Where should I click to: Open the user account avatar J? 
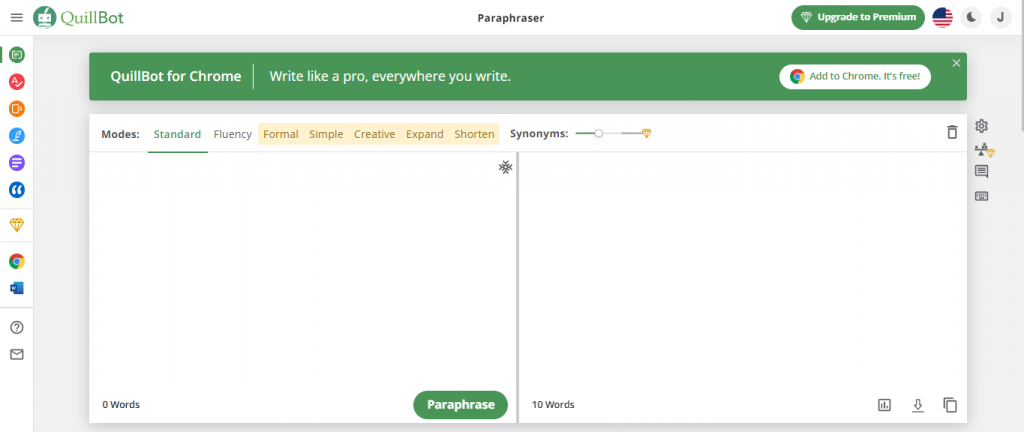[1000, 18]
